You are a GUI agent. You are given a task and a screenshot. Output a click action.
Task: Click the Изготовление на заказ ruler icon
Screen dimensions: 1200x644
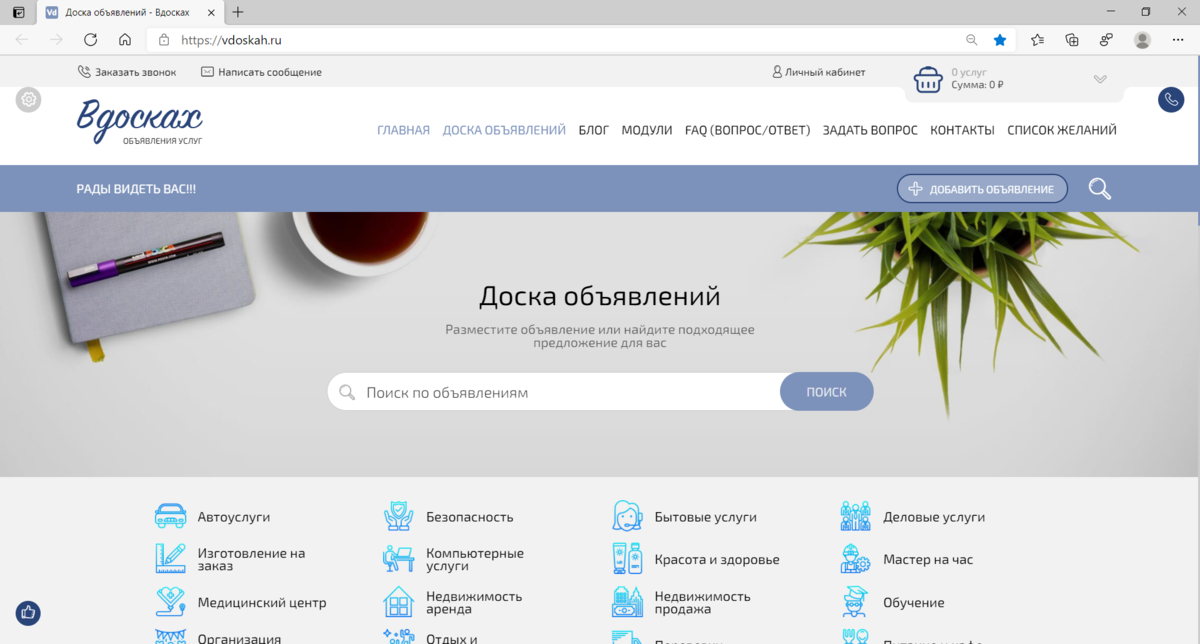point(170,559)
